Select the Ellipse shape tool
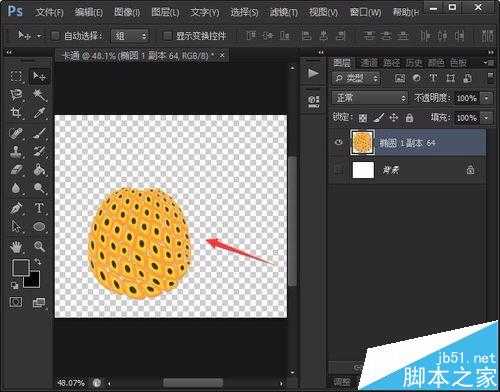This screenshot has width=500, height=392. click(x=39, y=227)
